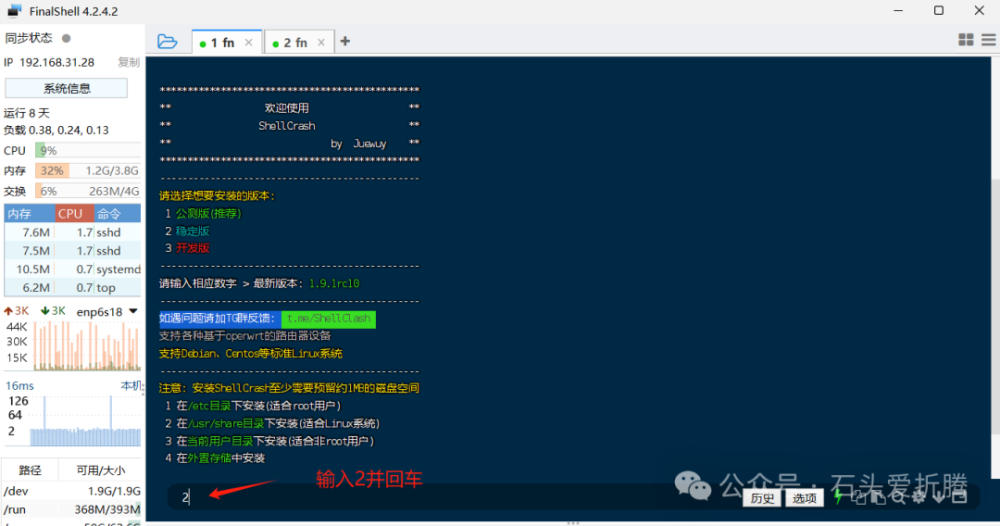Minimize the FinalShell window
Screen dimensions: 1000x526
[899, 10]
